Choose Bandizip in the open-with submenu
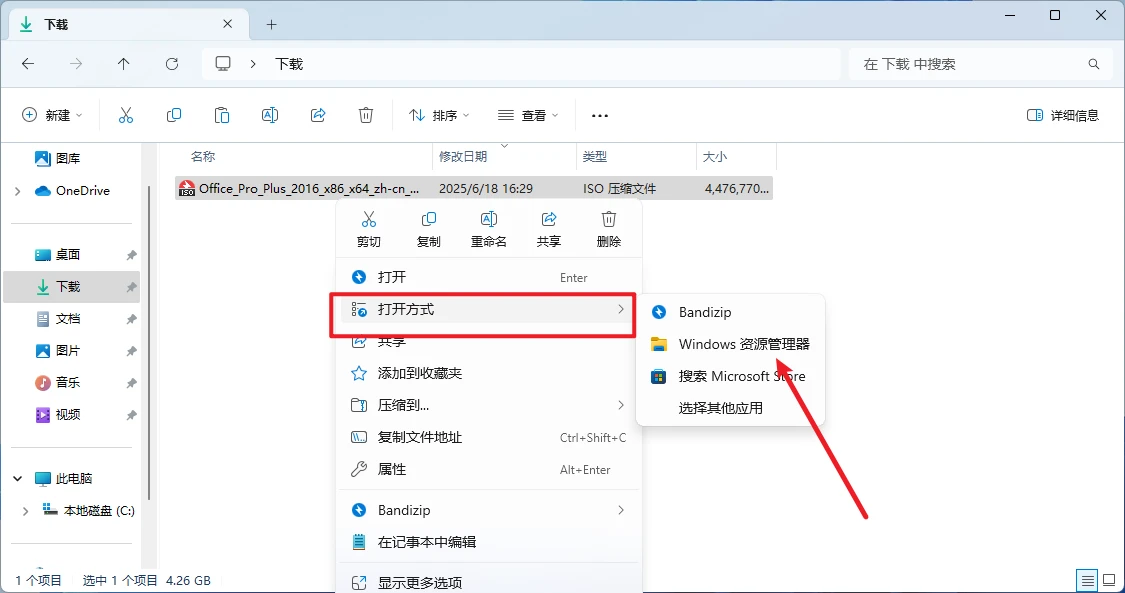 click(x=730, y=313)
